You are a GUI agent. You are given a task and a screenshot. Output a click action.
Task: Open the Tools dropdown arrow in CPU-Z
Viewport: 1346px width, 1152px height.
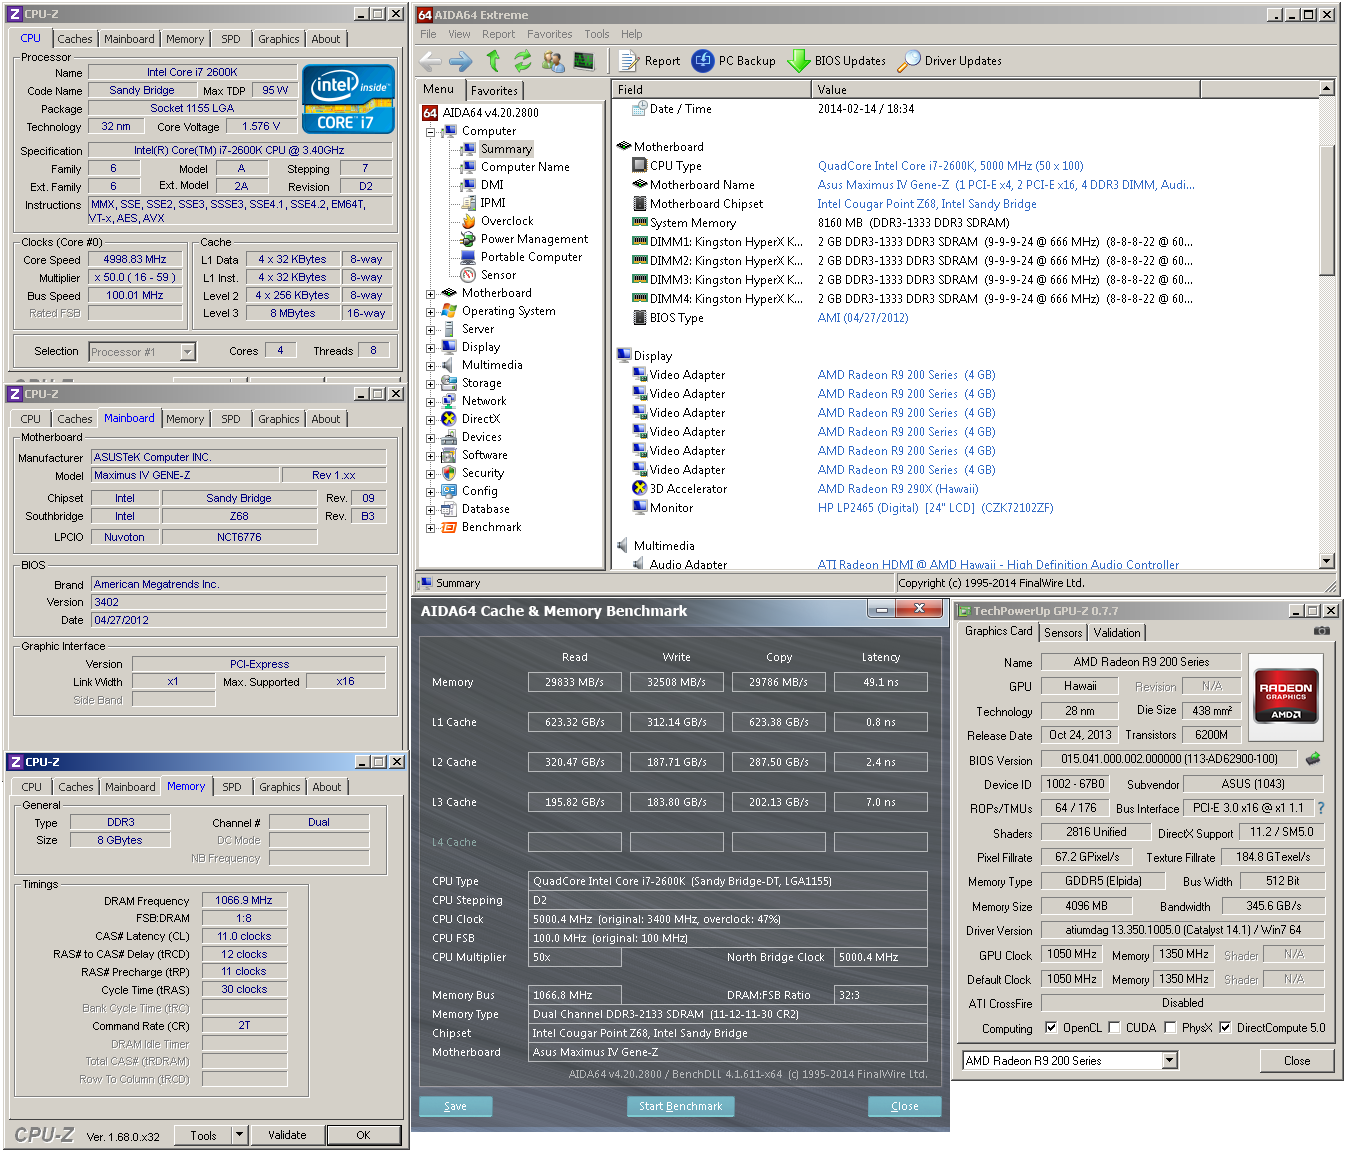coord(239,1135)
